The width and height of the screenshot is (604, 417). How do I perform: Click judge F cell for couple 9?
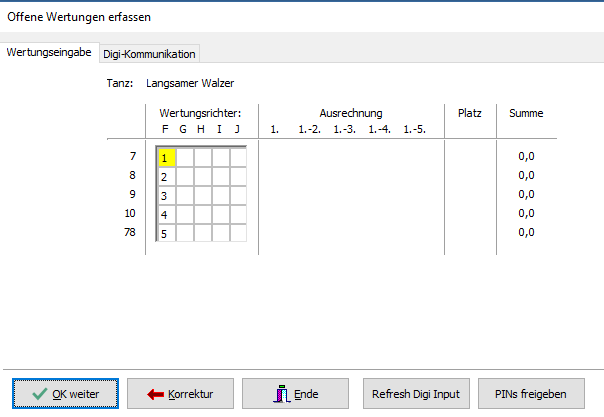[167, 195]
